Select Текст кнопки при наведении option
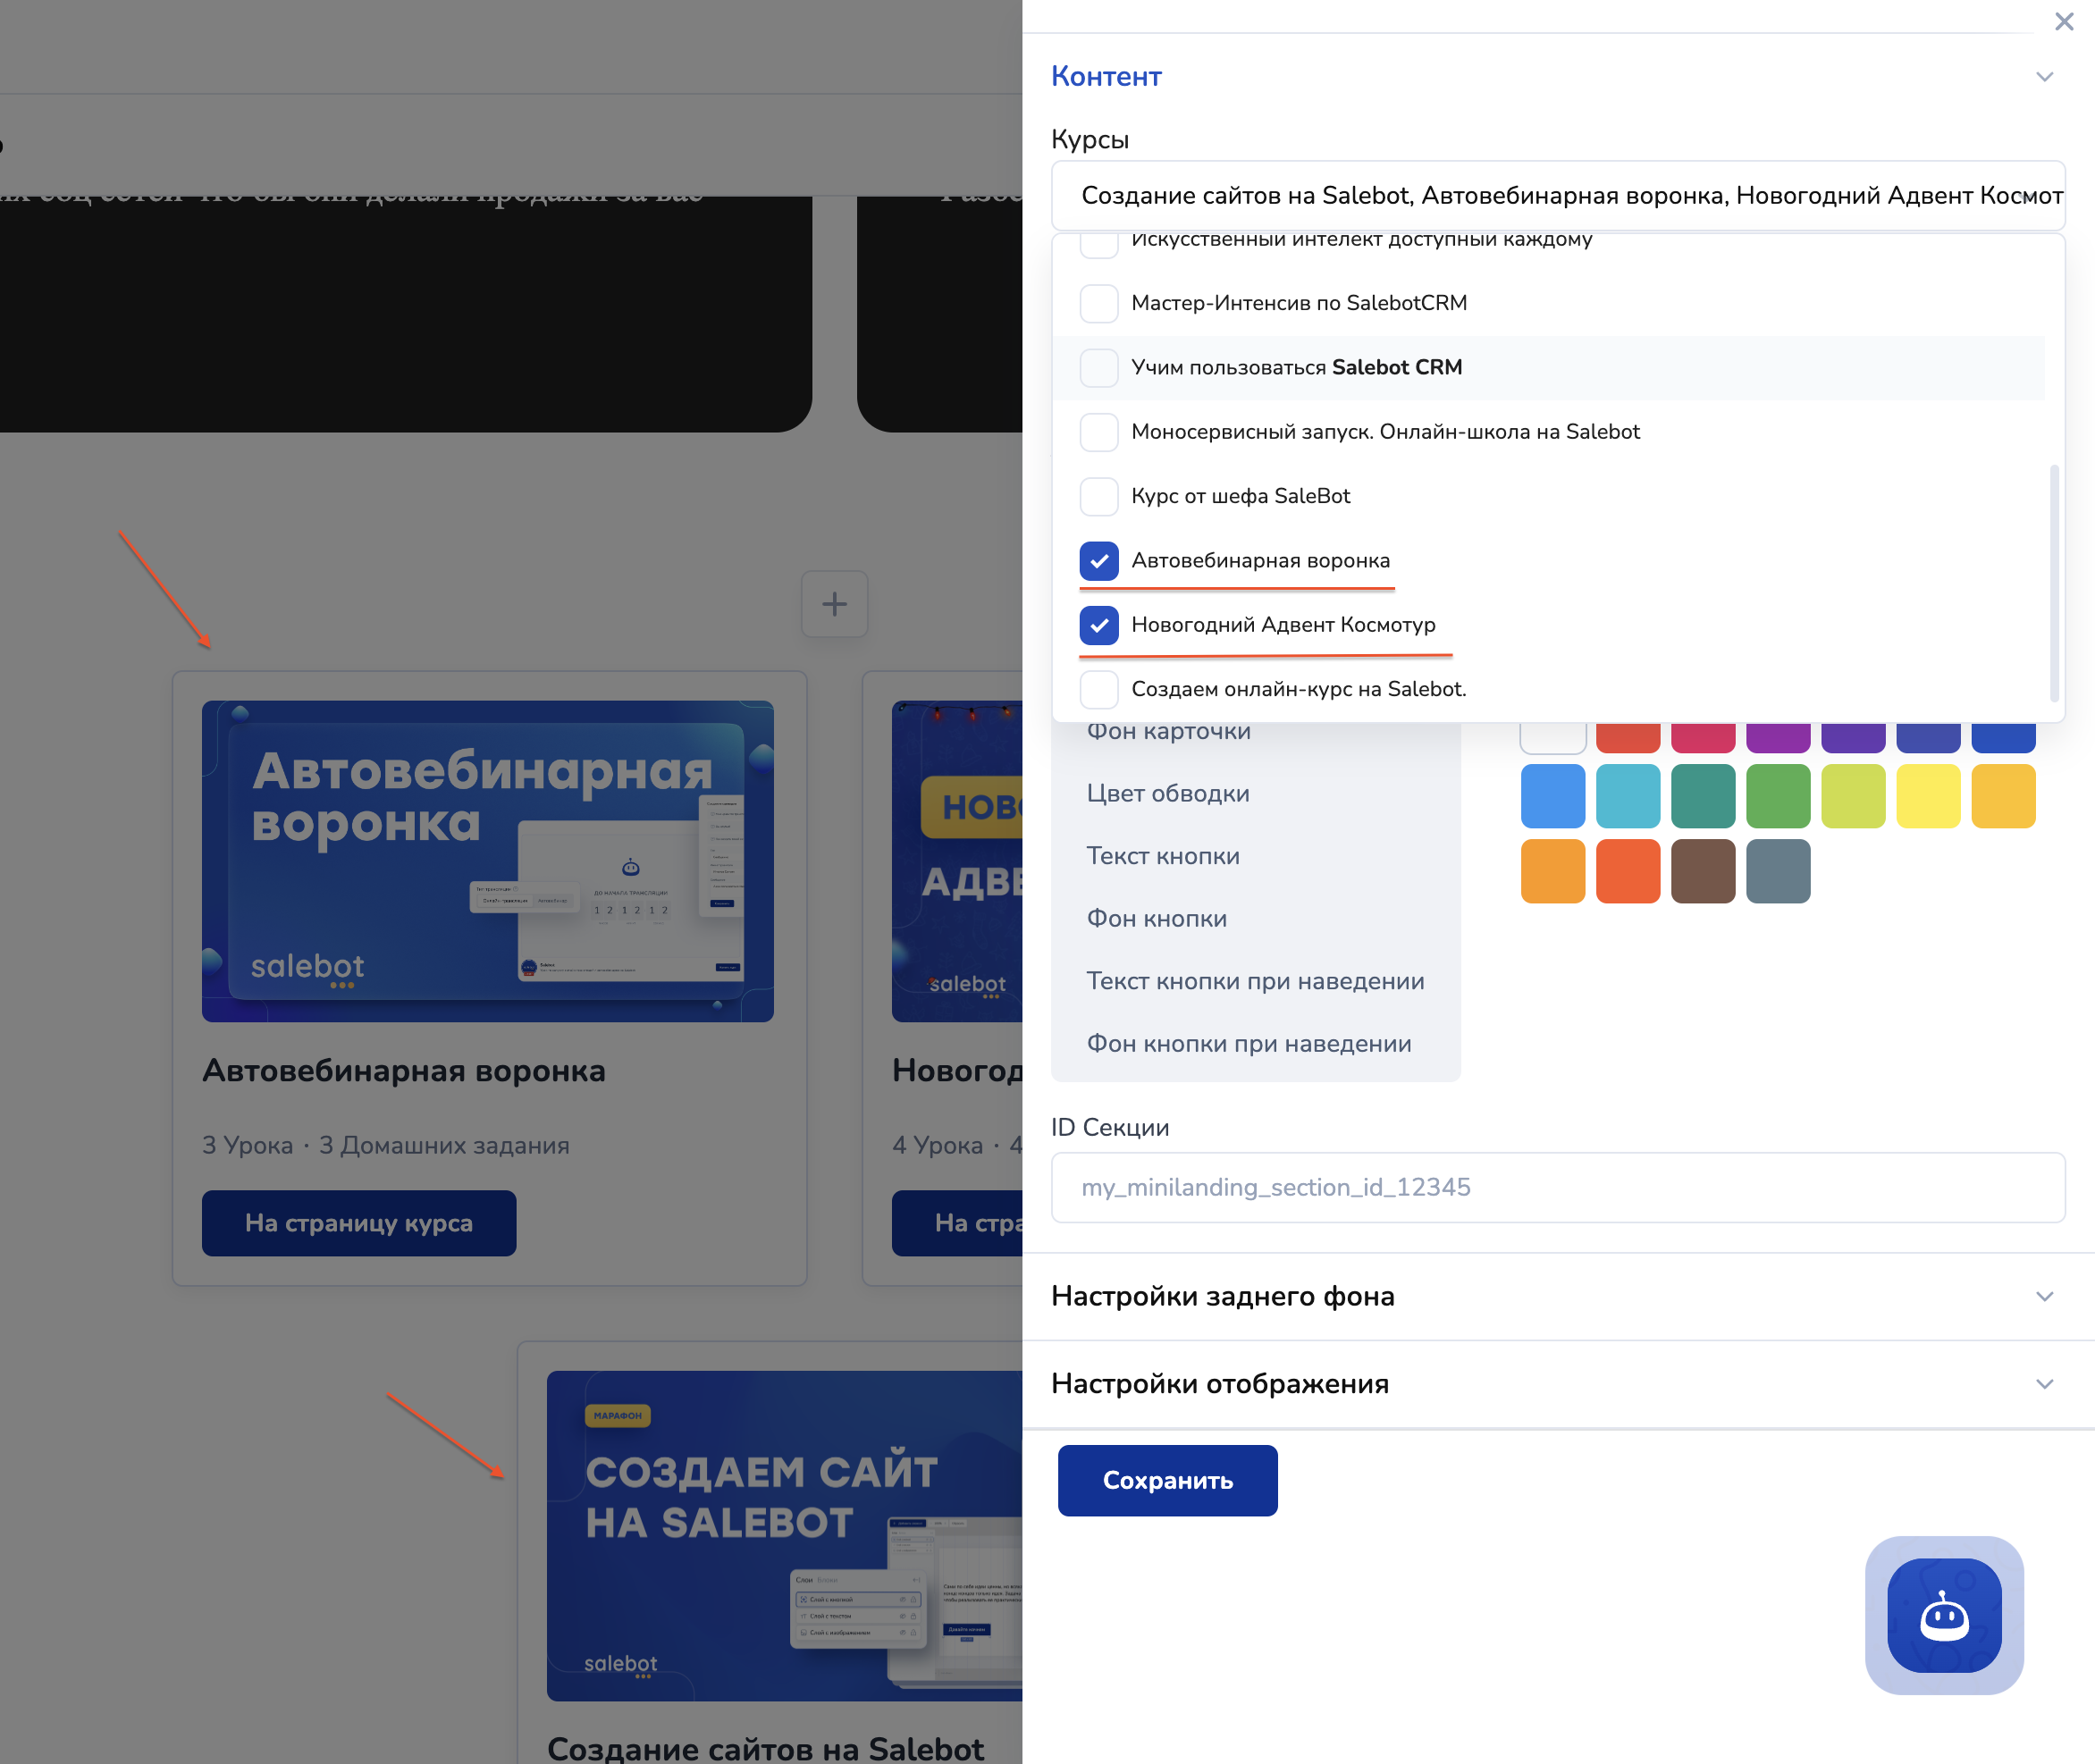Screen dimensions: 2095x1764 pos(1255,981)
